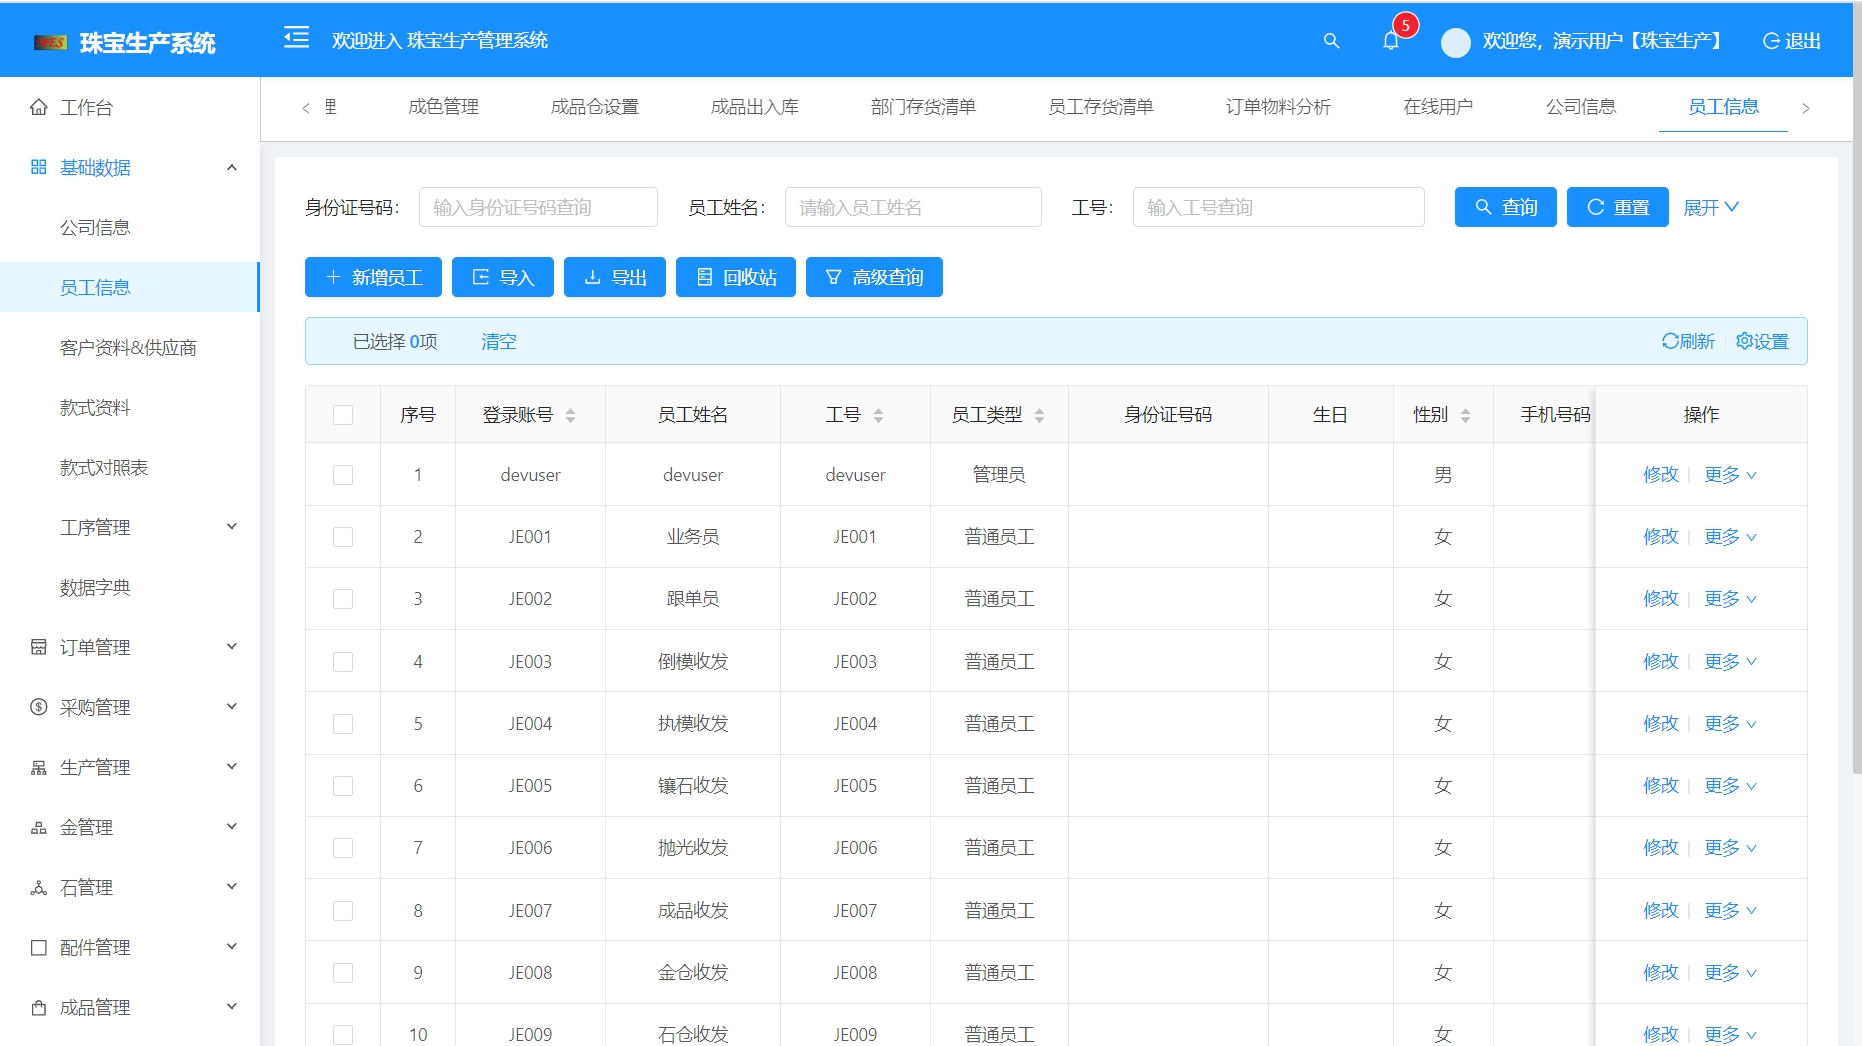Click 修改 link for the JE005 row
This screenshot has width=1862, height=1046.
tap(1660, 786)
